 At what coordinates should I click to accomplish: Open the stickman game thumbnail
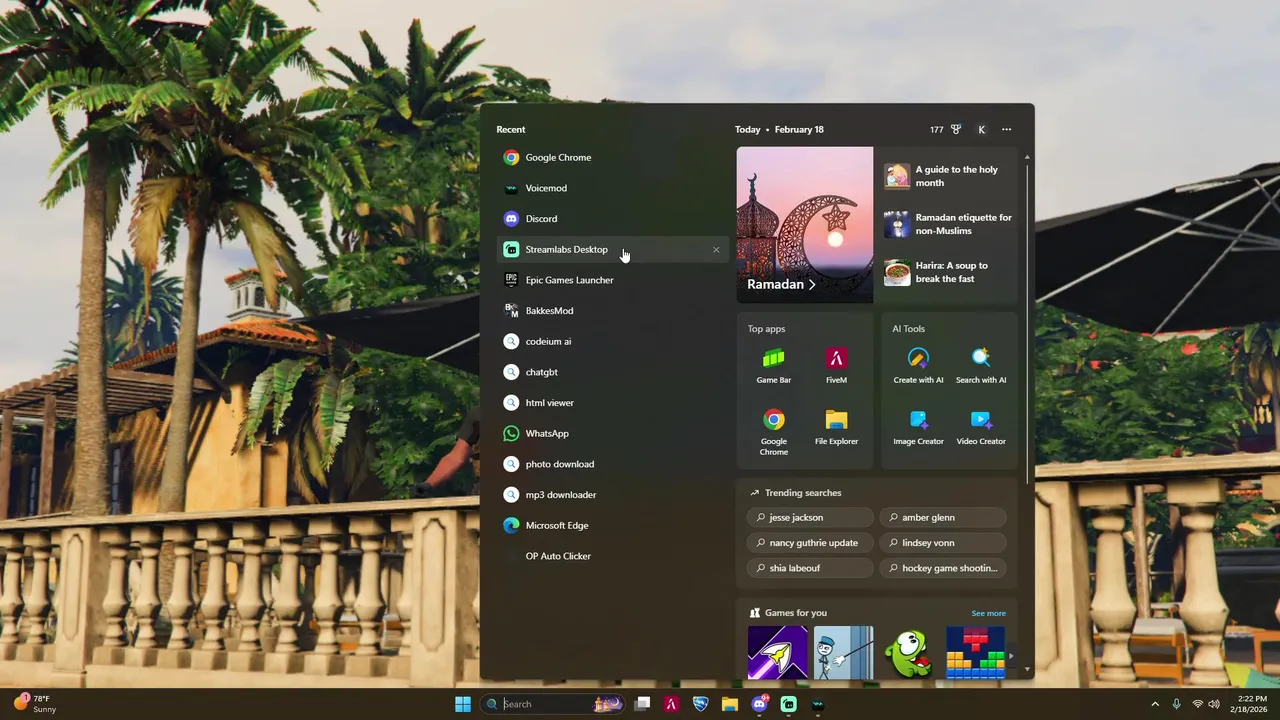point(844,653)
